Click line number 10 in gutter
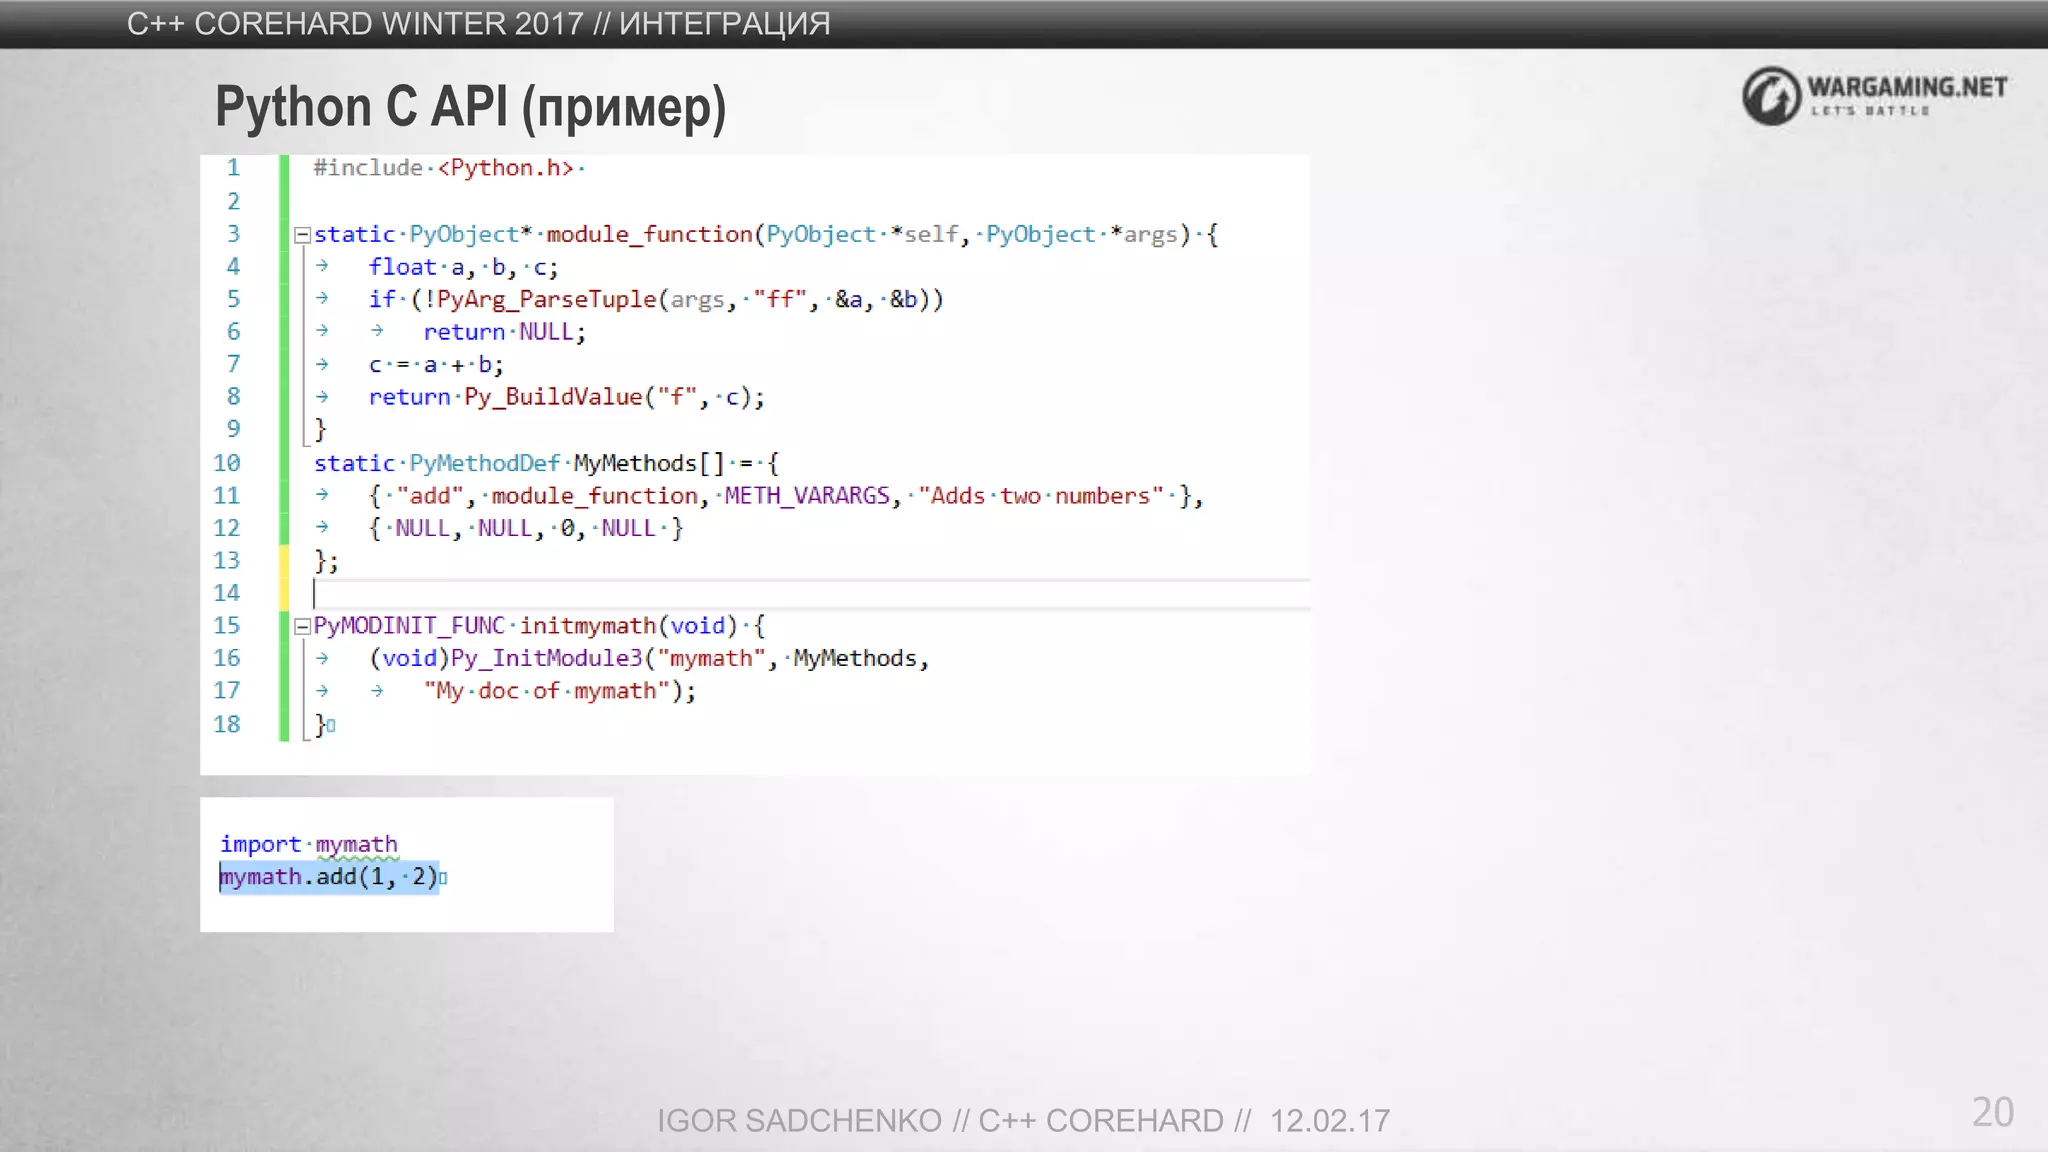 tap(227, 463)
